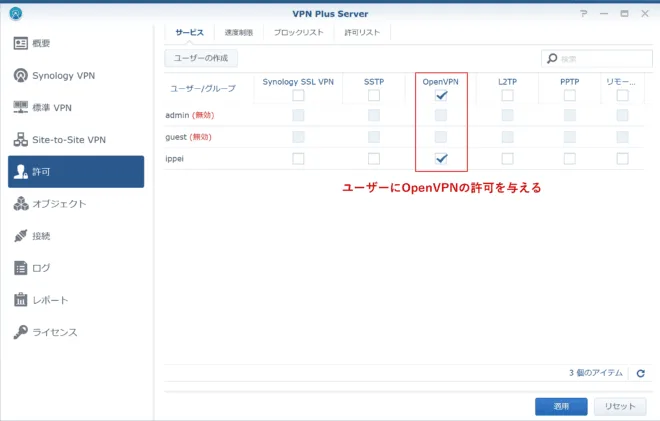Toggle Synology SSL VPN header checkbox
Image resolution: width=660 pixels, height=421 pixels.
pos(298,96)
